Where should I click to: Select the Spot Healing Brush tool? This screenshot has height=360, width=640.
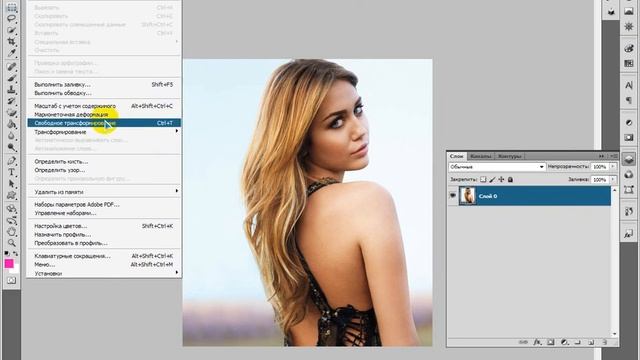tap(12, 67)
